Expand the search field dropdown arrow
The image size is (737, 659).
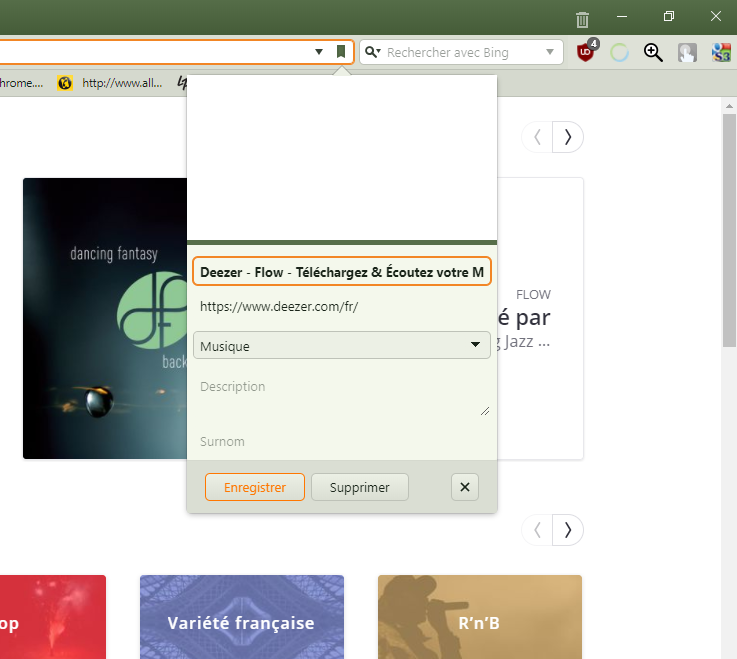pos(549,52)
